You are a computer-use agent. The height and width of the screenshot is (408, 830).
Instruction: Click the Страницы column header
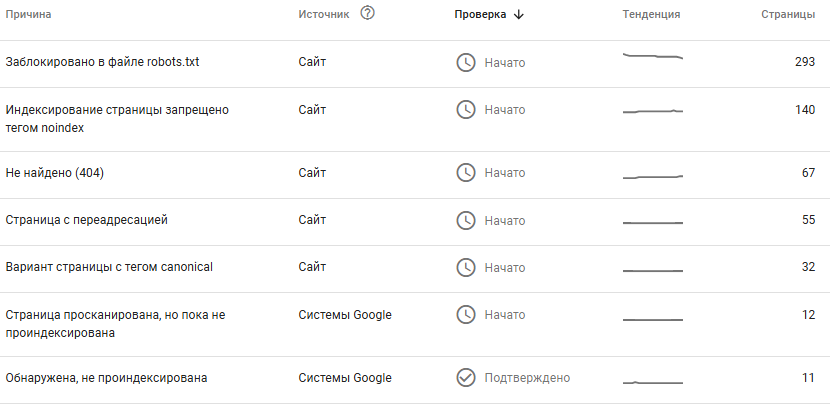pyautogui.click(x=788, y=15)
